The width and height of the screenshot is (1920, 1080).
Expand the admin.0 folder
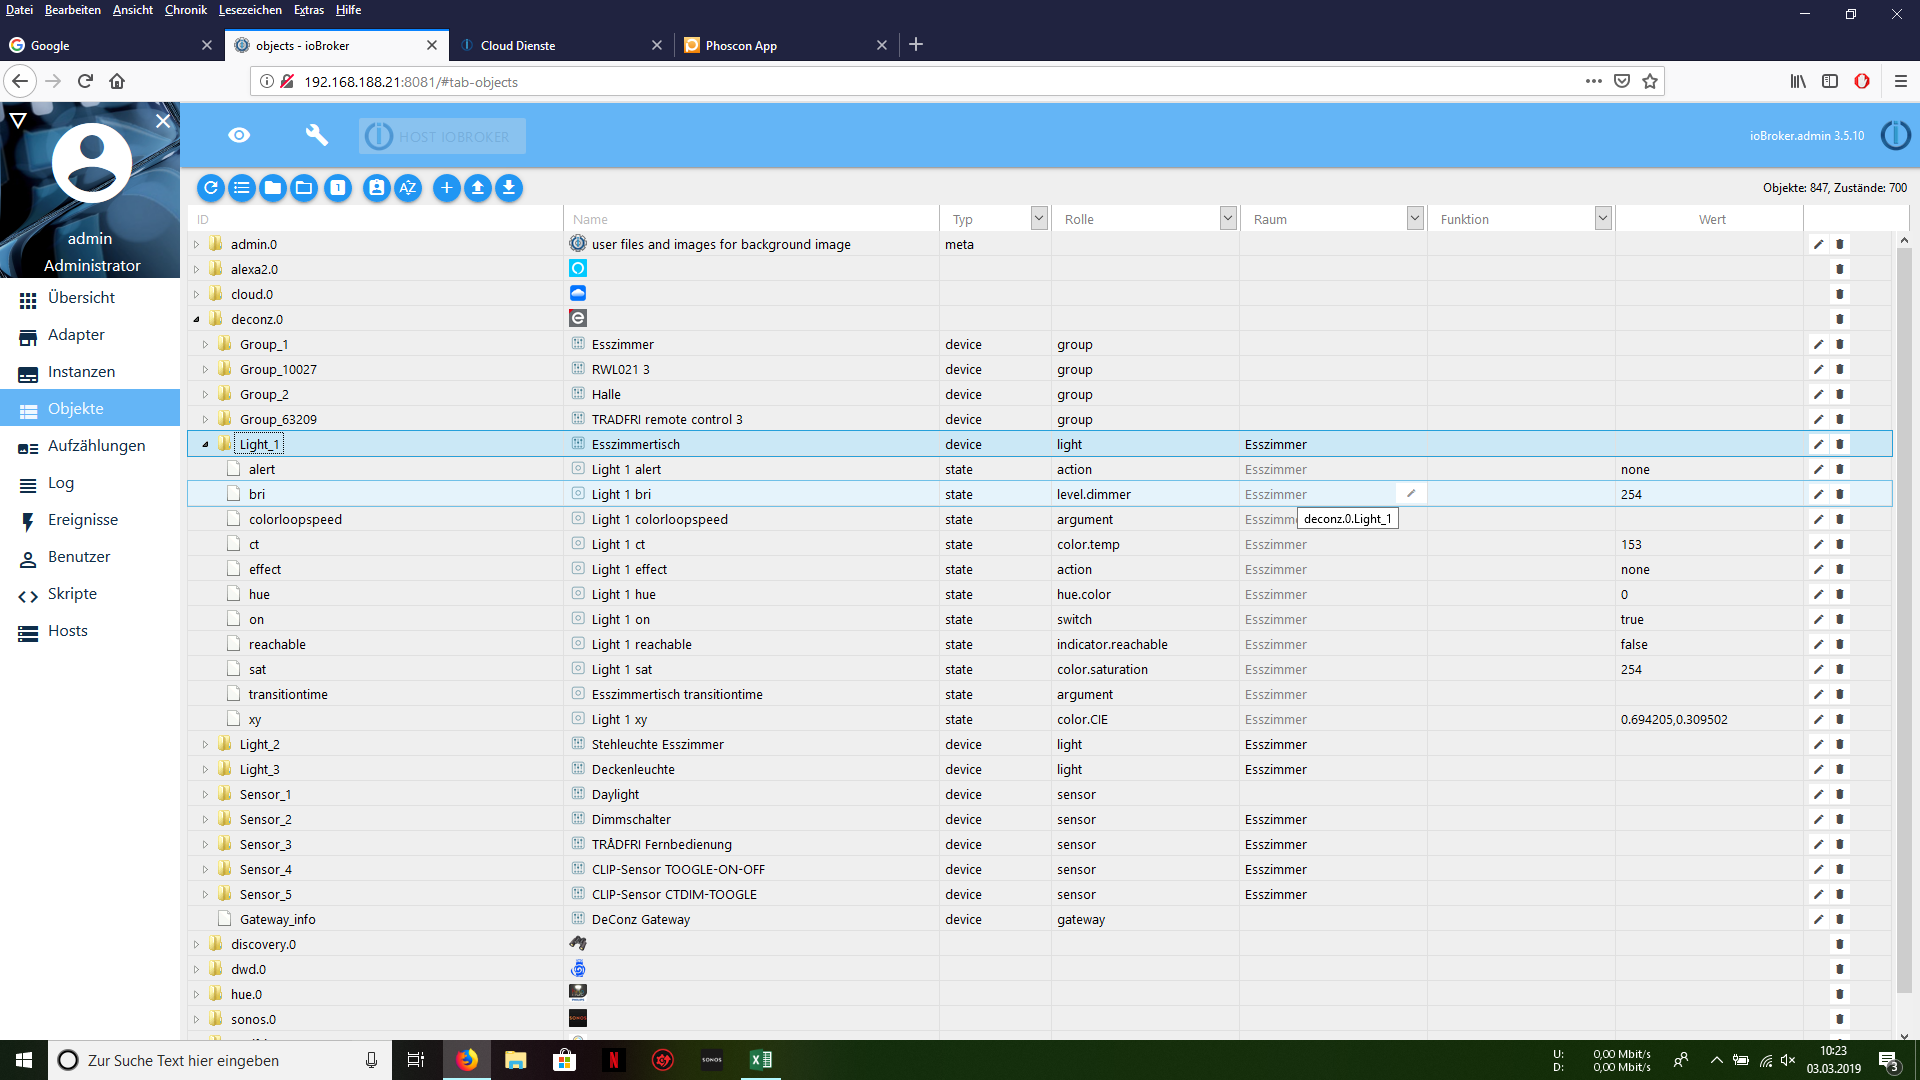pos(197,244)
